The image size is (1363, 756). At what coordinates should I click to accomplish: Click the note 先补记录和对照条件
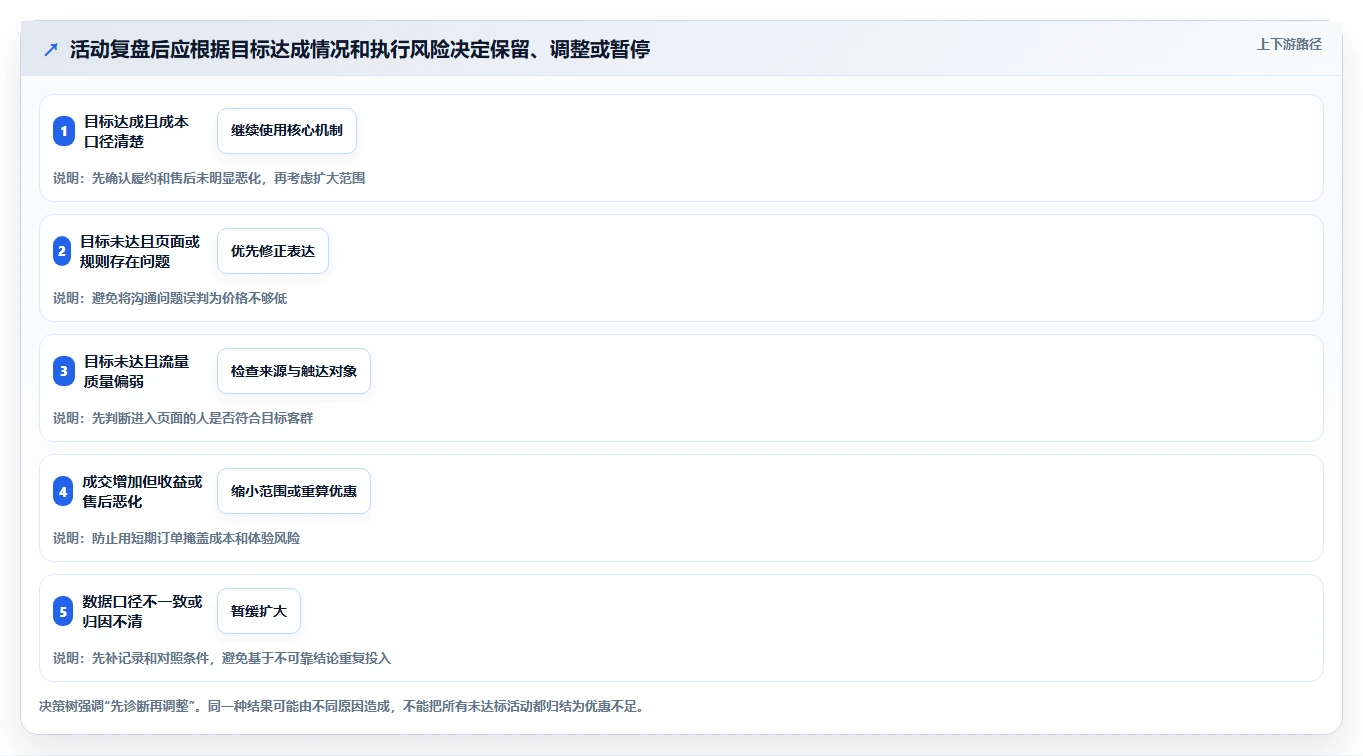coord(150,658)
